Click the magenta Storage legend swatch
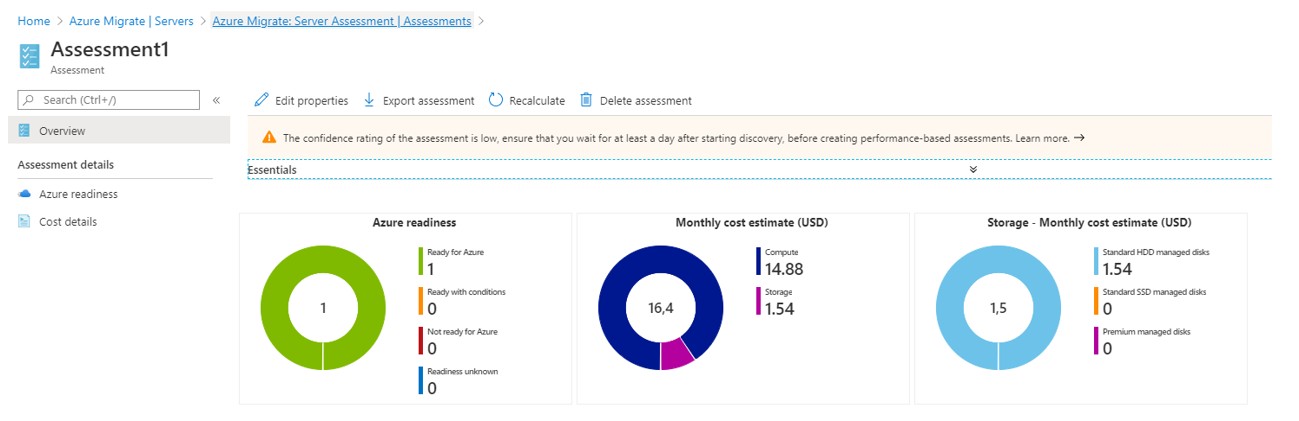The width and height of the screenshot is (1299, 421). tap(759, 301)
